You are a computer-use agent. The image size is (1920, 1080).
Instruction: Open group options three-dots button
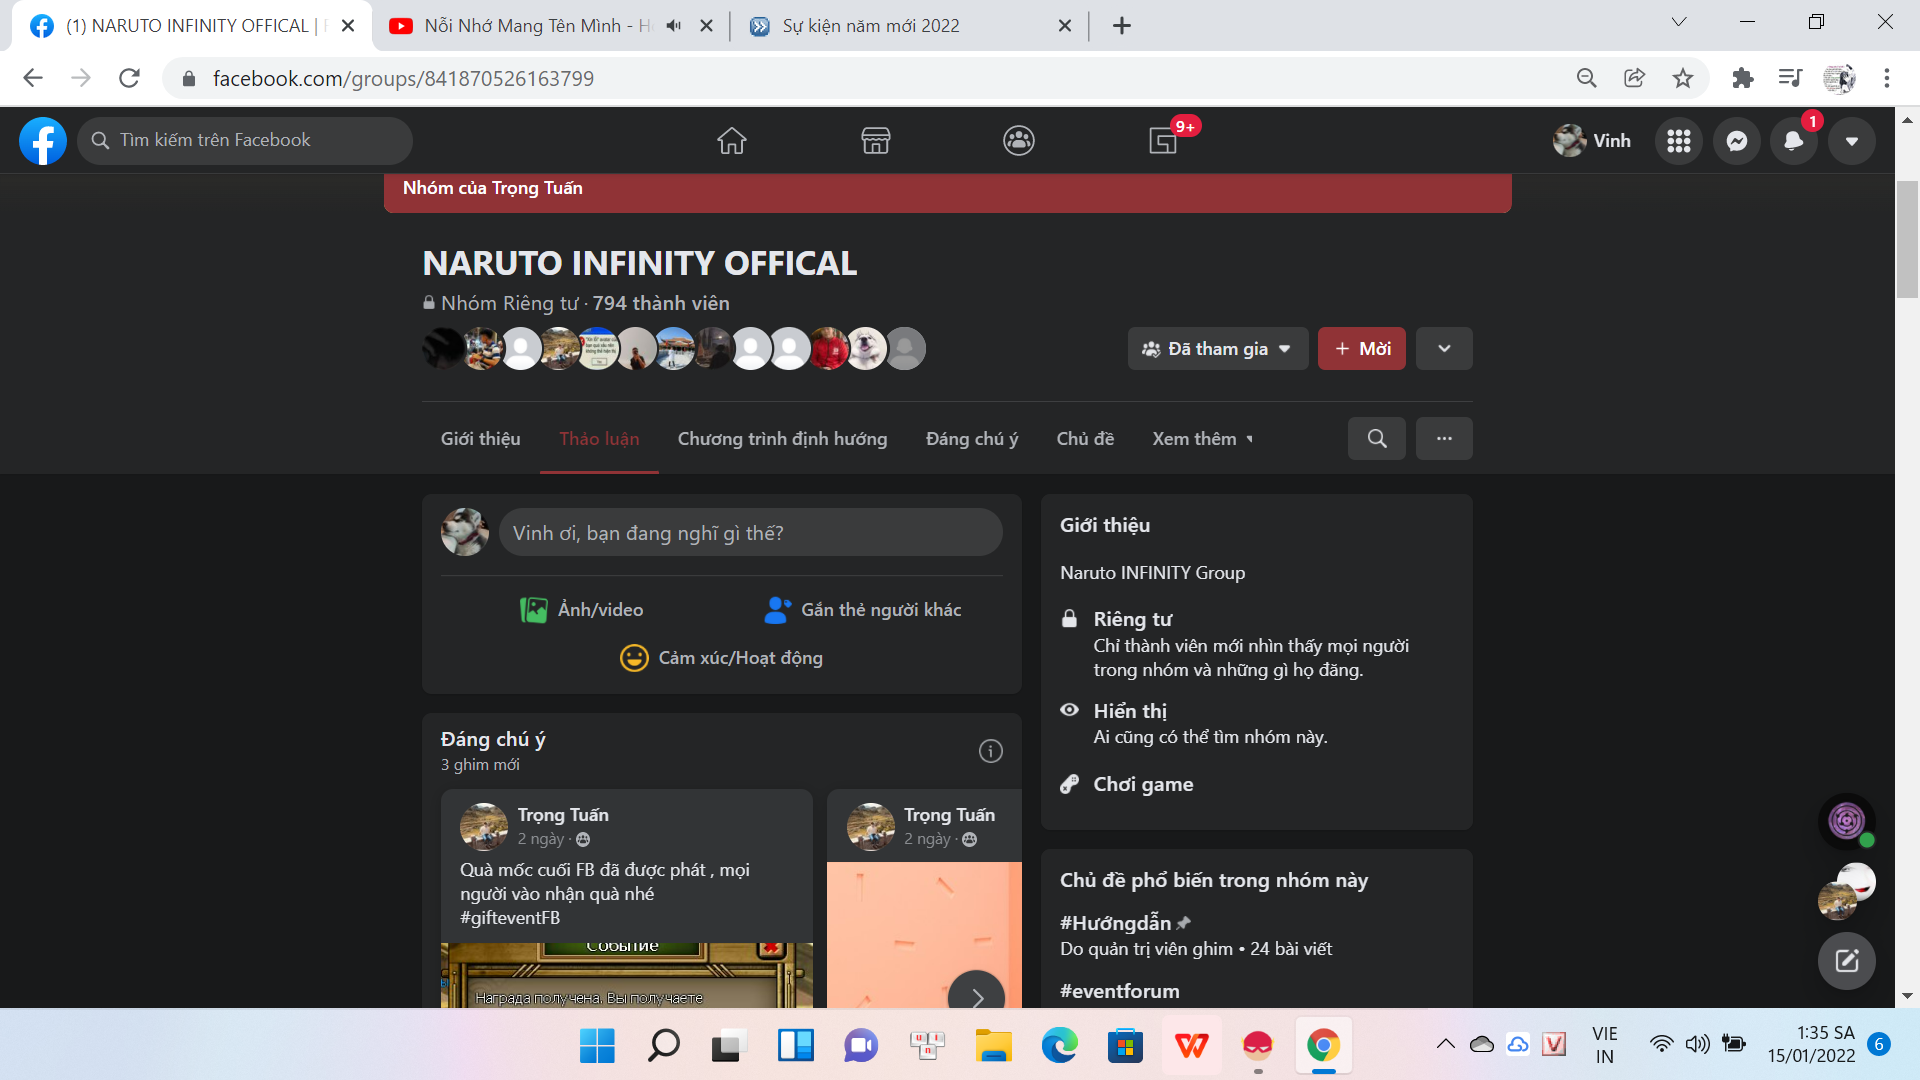coord(1444,439)
